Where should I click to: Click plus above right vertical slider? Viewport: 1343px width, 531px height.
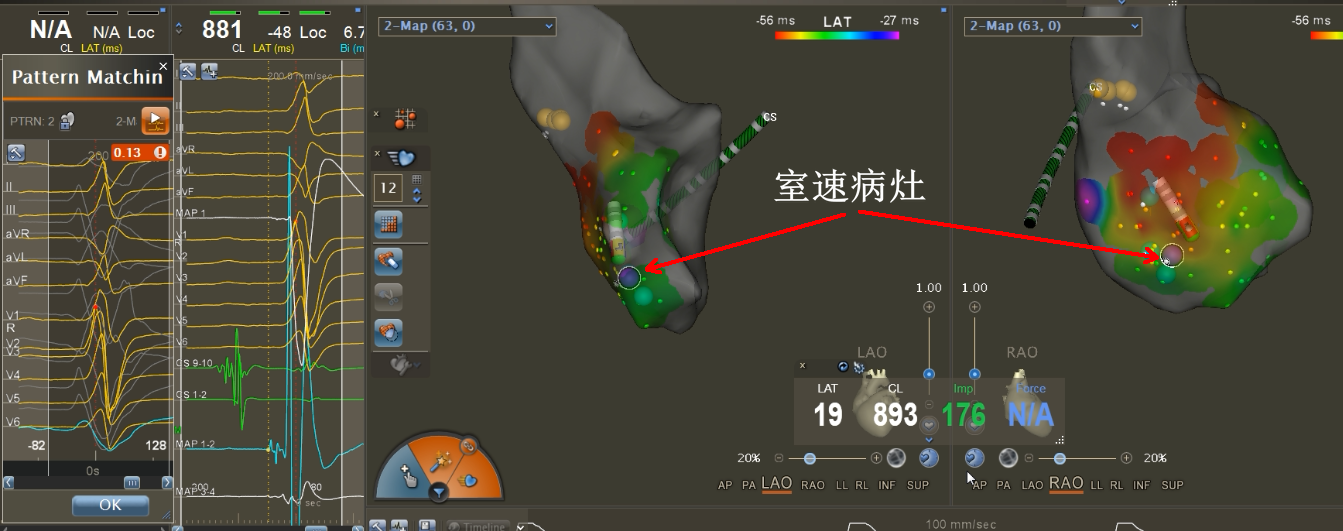click(975, 307)
